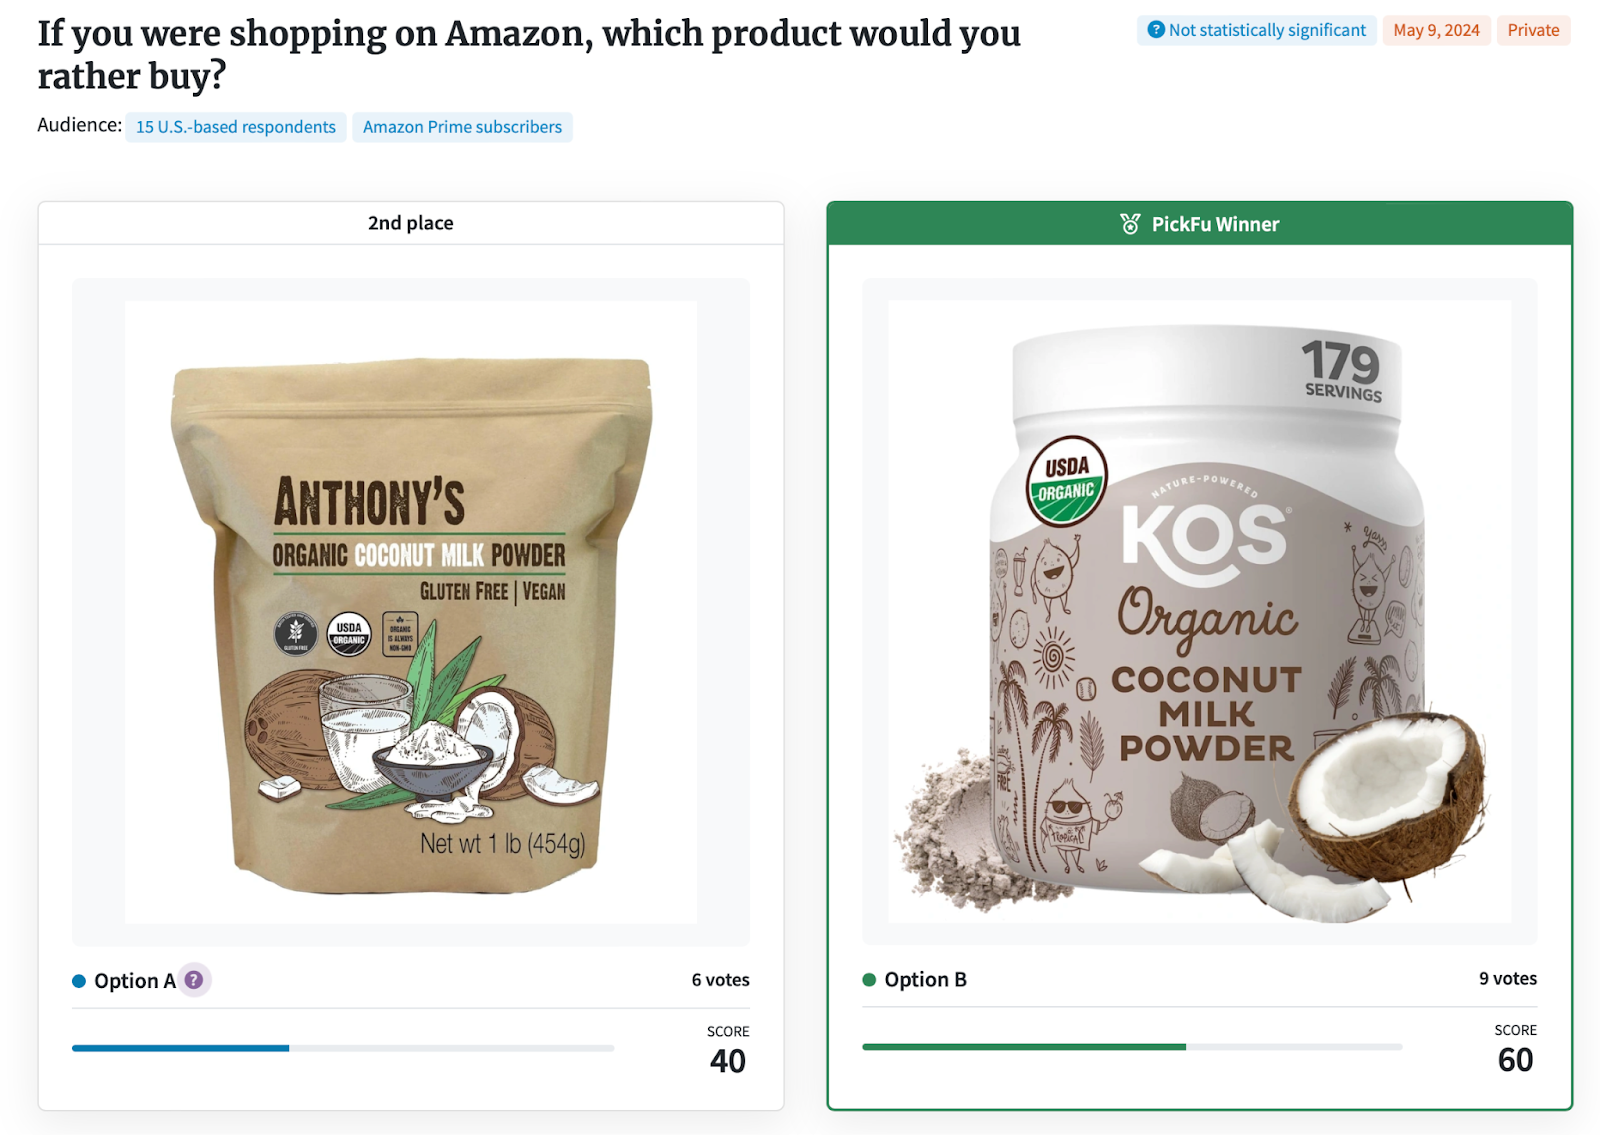Click the May 9, 2024 date tag
The height and width of the screenshot is (1135, 1600).
[1436, 30]
